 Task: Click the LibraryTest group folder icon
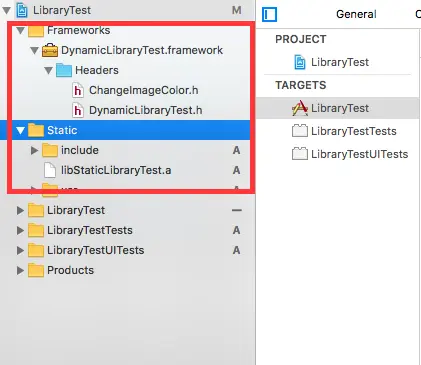click(36, 210)
